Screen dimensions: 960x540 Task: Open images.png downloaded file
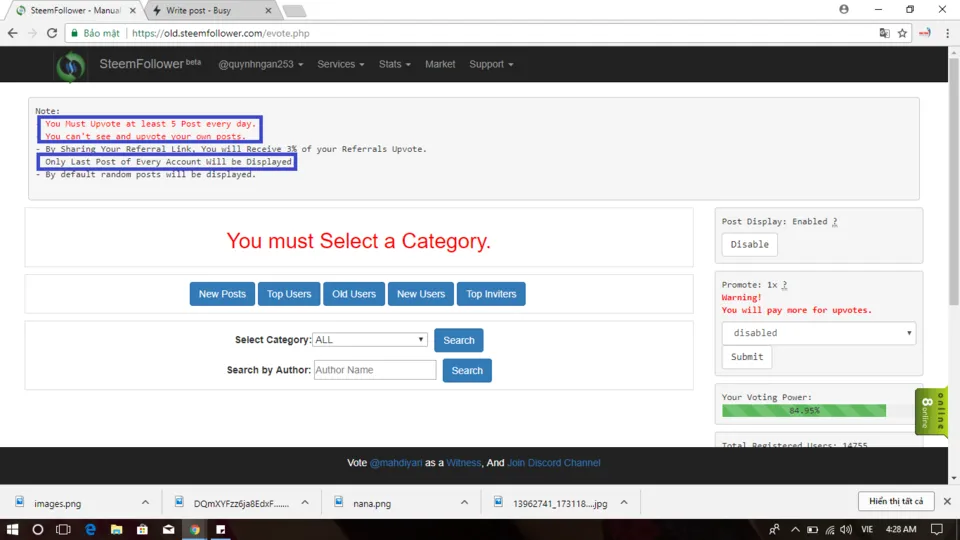coord(58,503)
